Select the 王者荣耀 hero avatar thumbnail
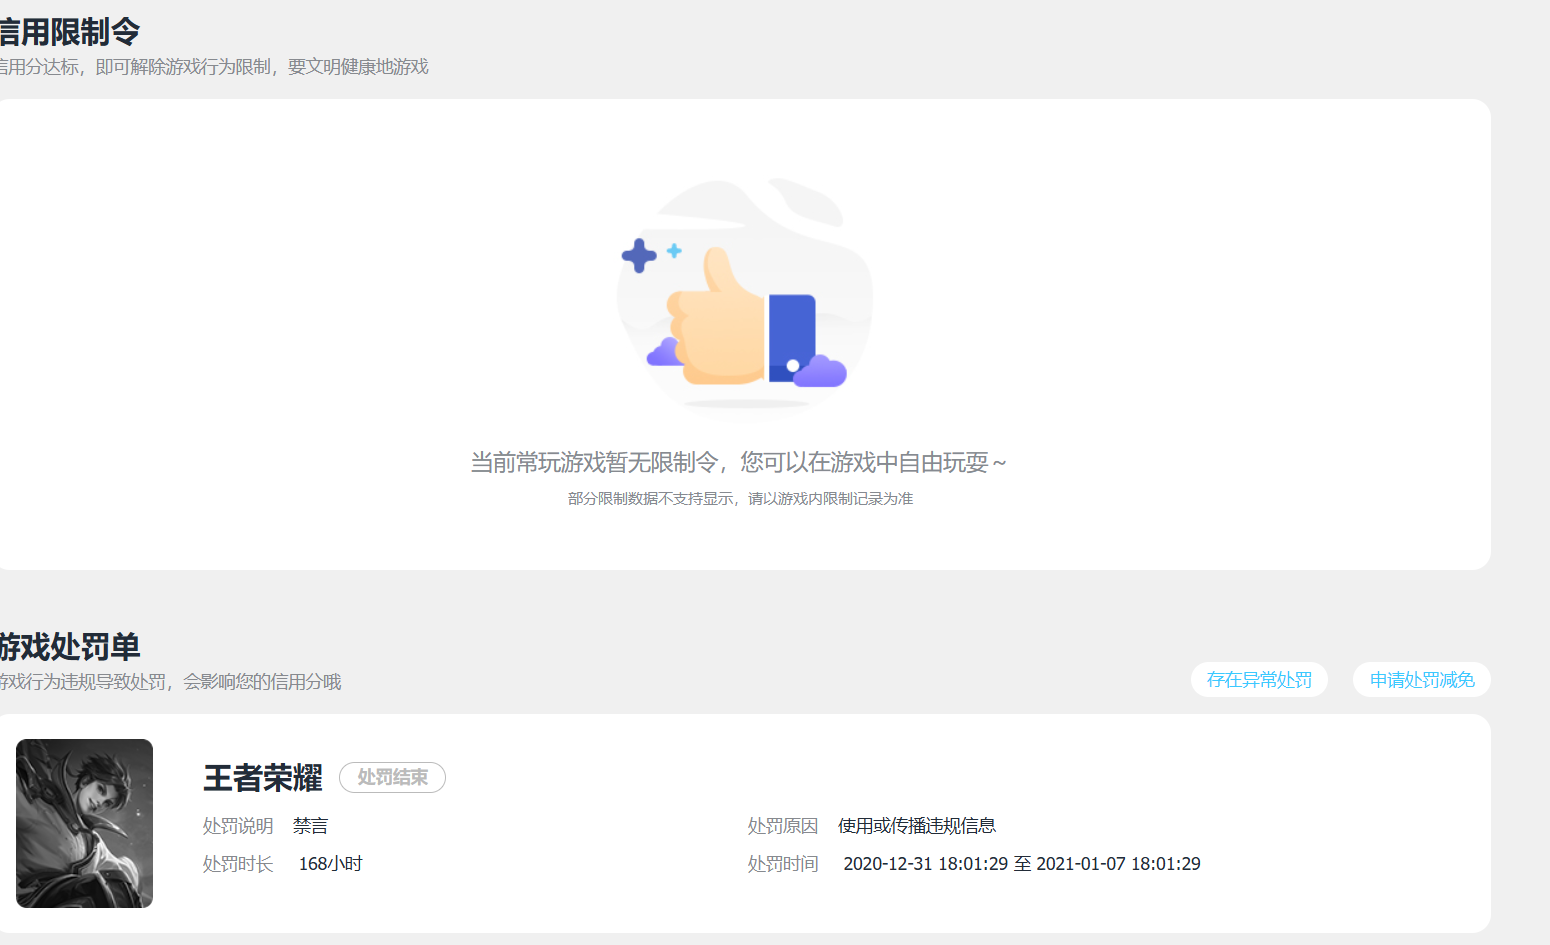This screenshot has height=945, width=1550. pos(84,823)
